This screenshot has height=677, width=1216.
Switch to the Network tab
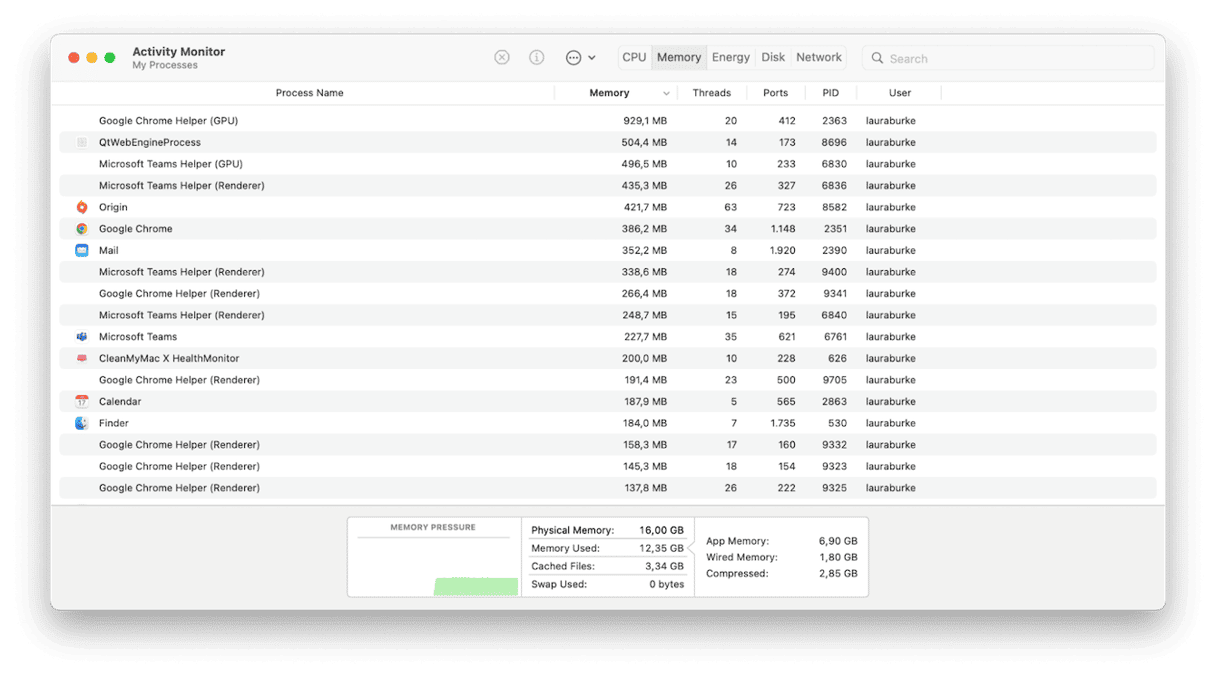(818, 57)
